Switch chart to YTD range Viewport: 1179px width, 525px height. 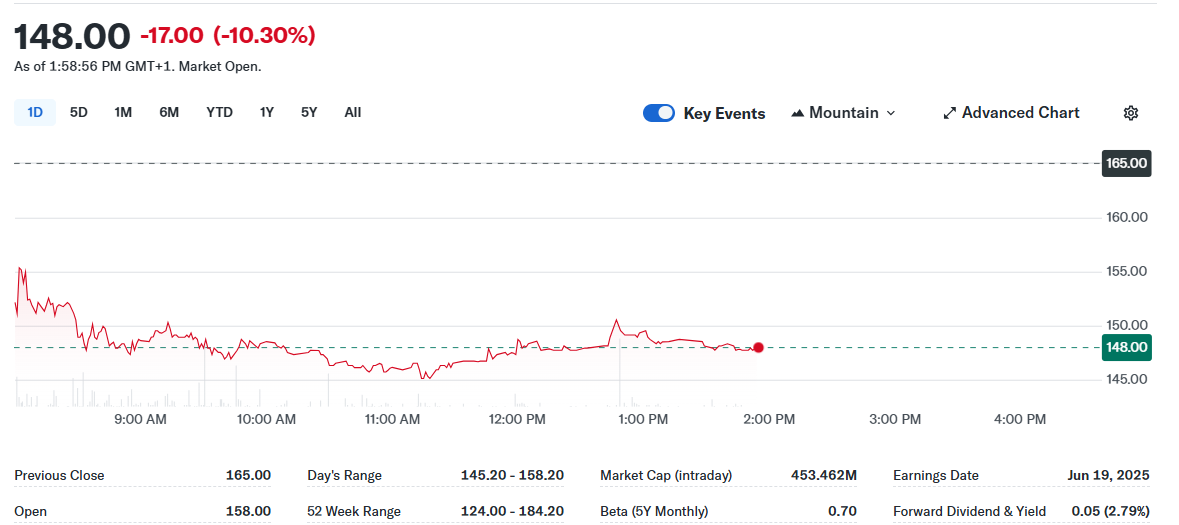220,113
